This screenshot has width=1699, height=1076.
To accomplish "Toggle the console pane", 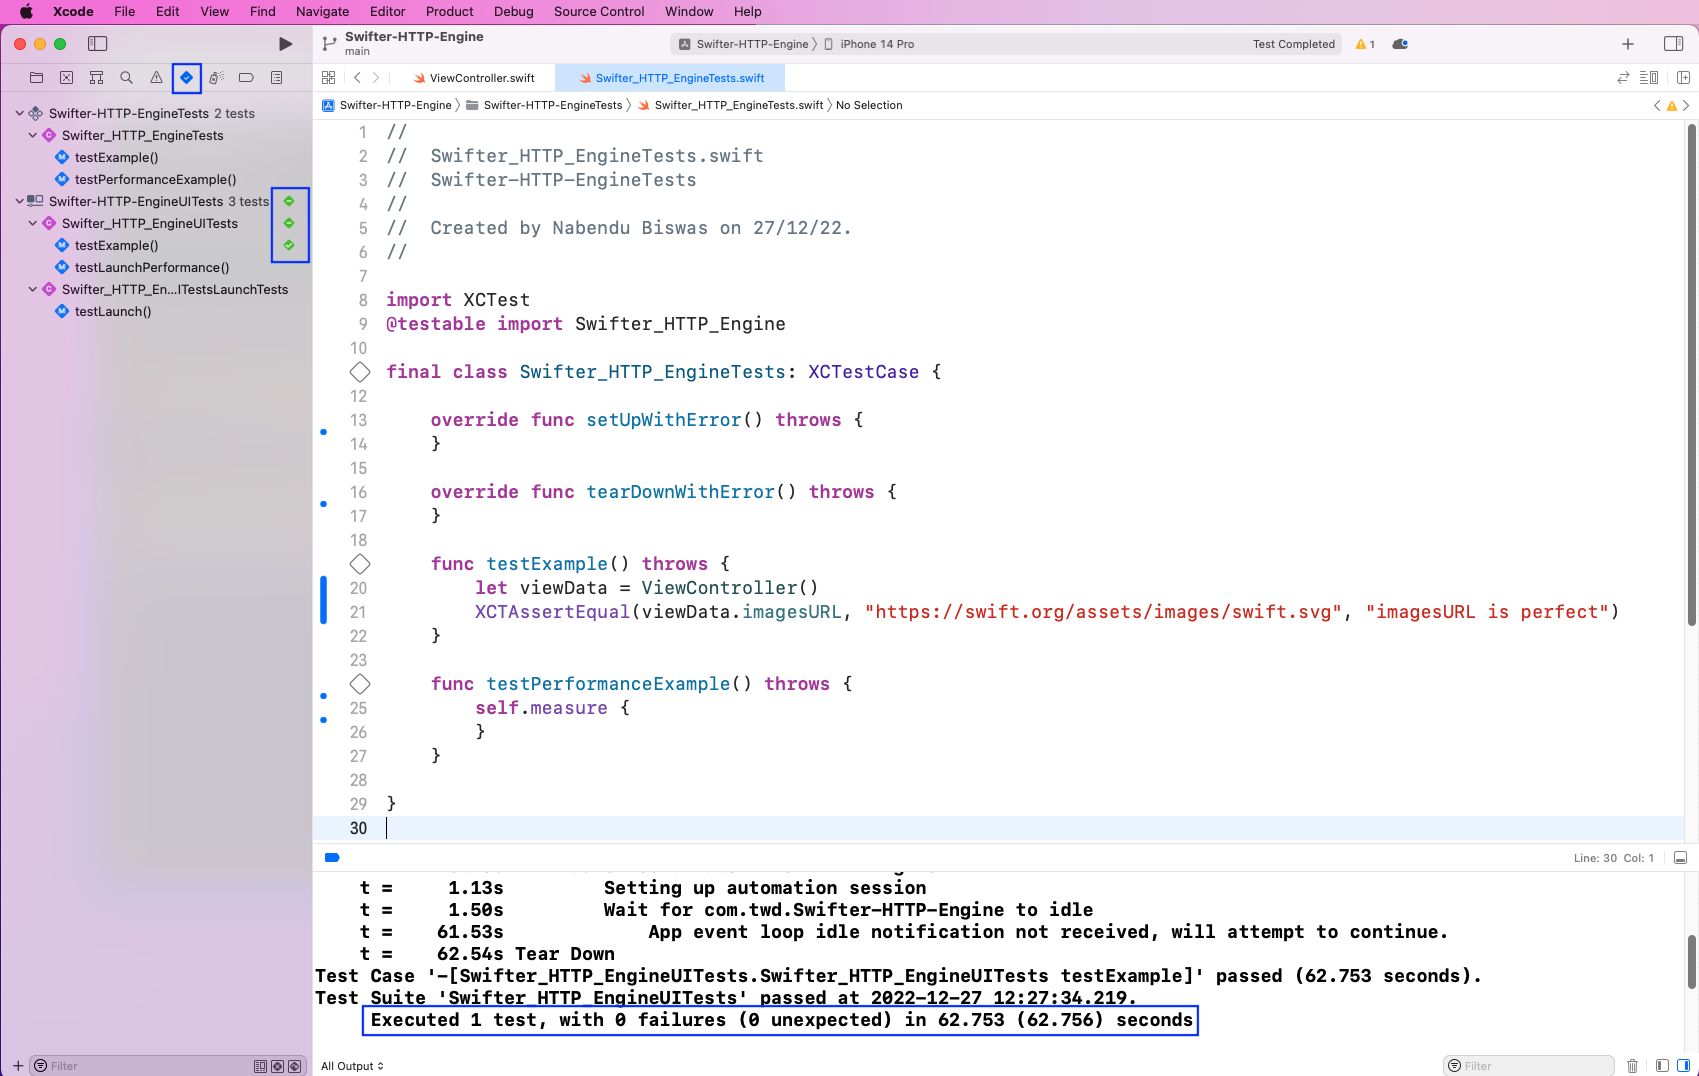I will point(1683,1066).
